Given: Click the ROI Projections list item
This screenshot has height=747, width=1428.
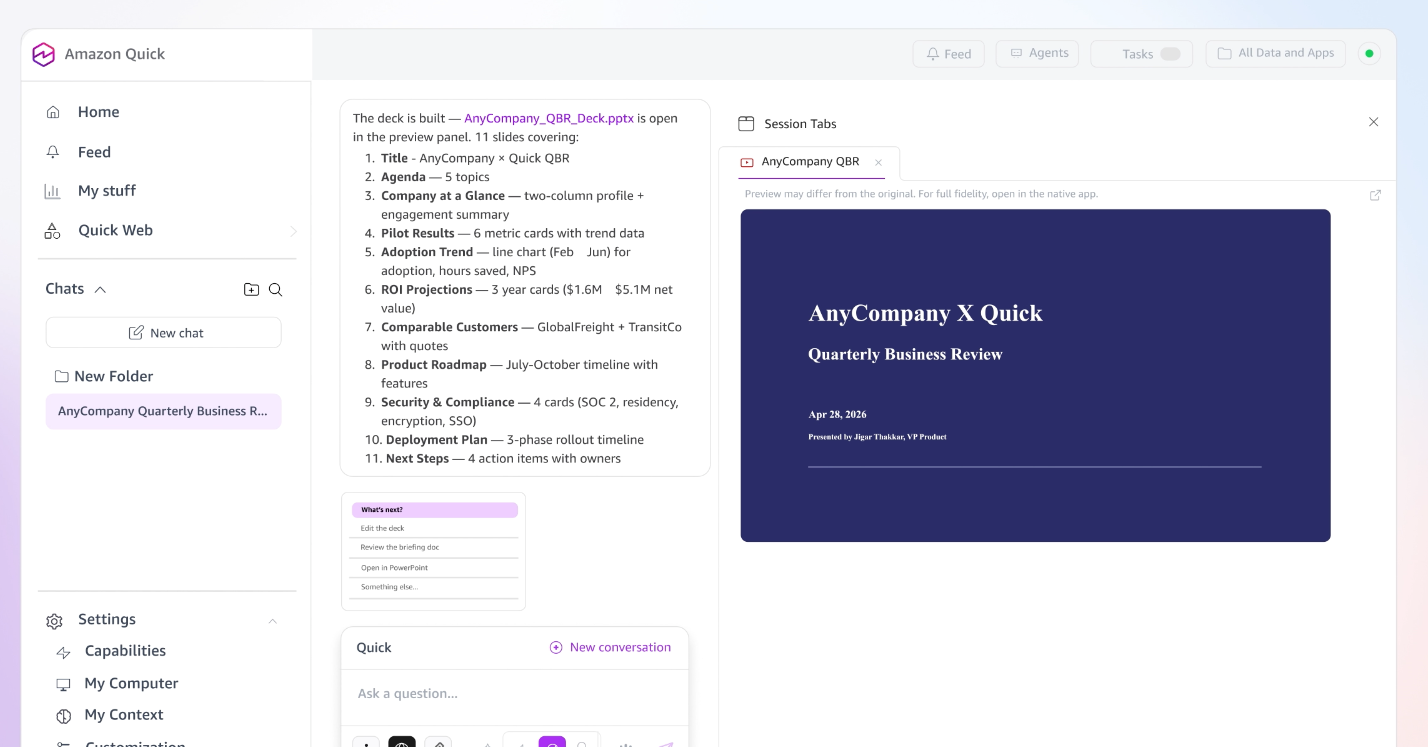Looking at the screenshot, I should point(527,299).
